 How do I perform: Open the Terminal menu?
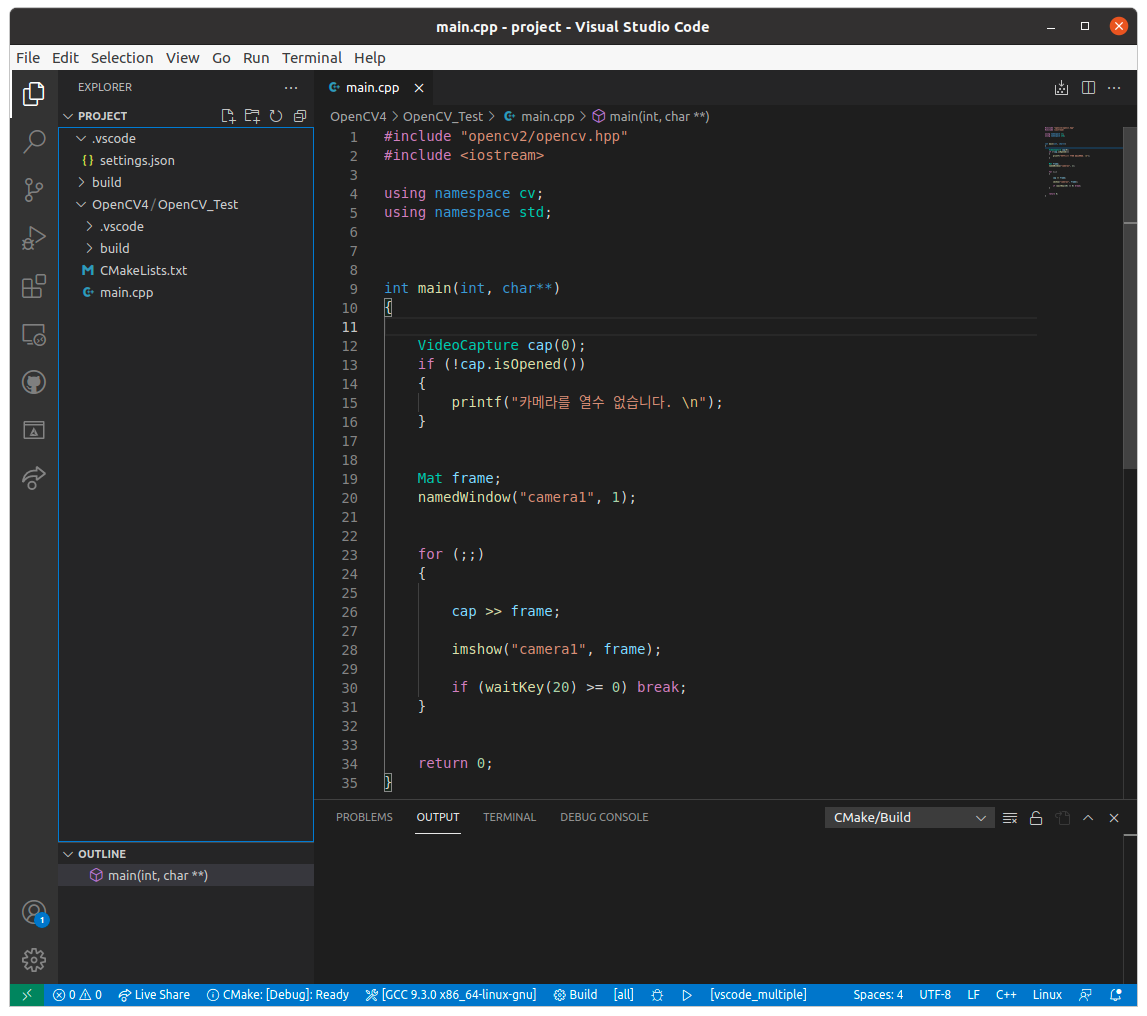point(312,58)
